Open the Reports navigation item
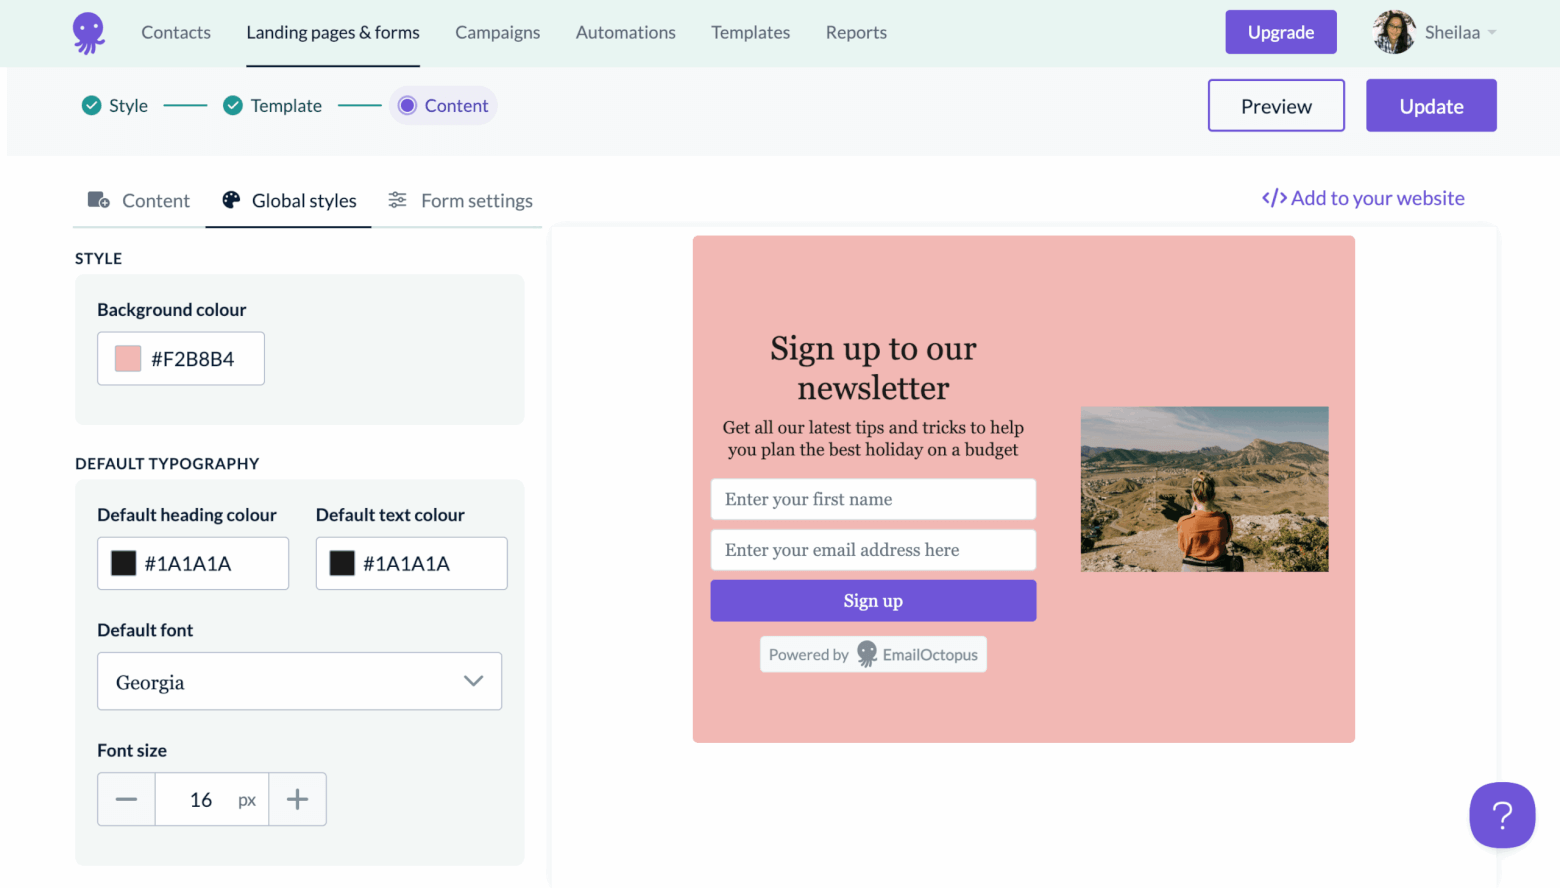This screenshot has height=888, width=1560. tap(856, 32)
